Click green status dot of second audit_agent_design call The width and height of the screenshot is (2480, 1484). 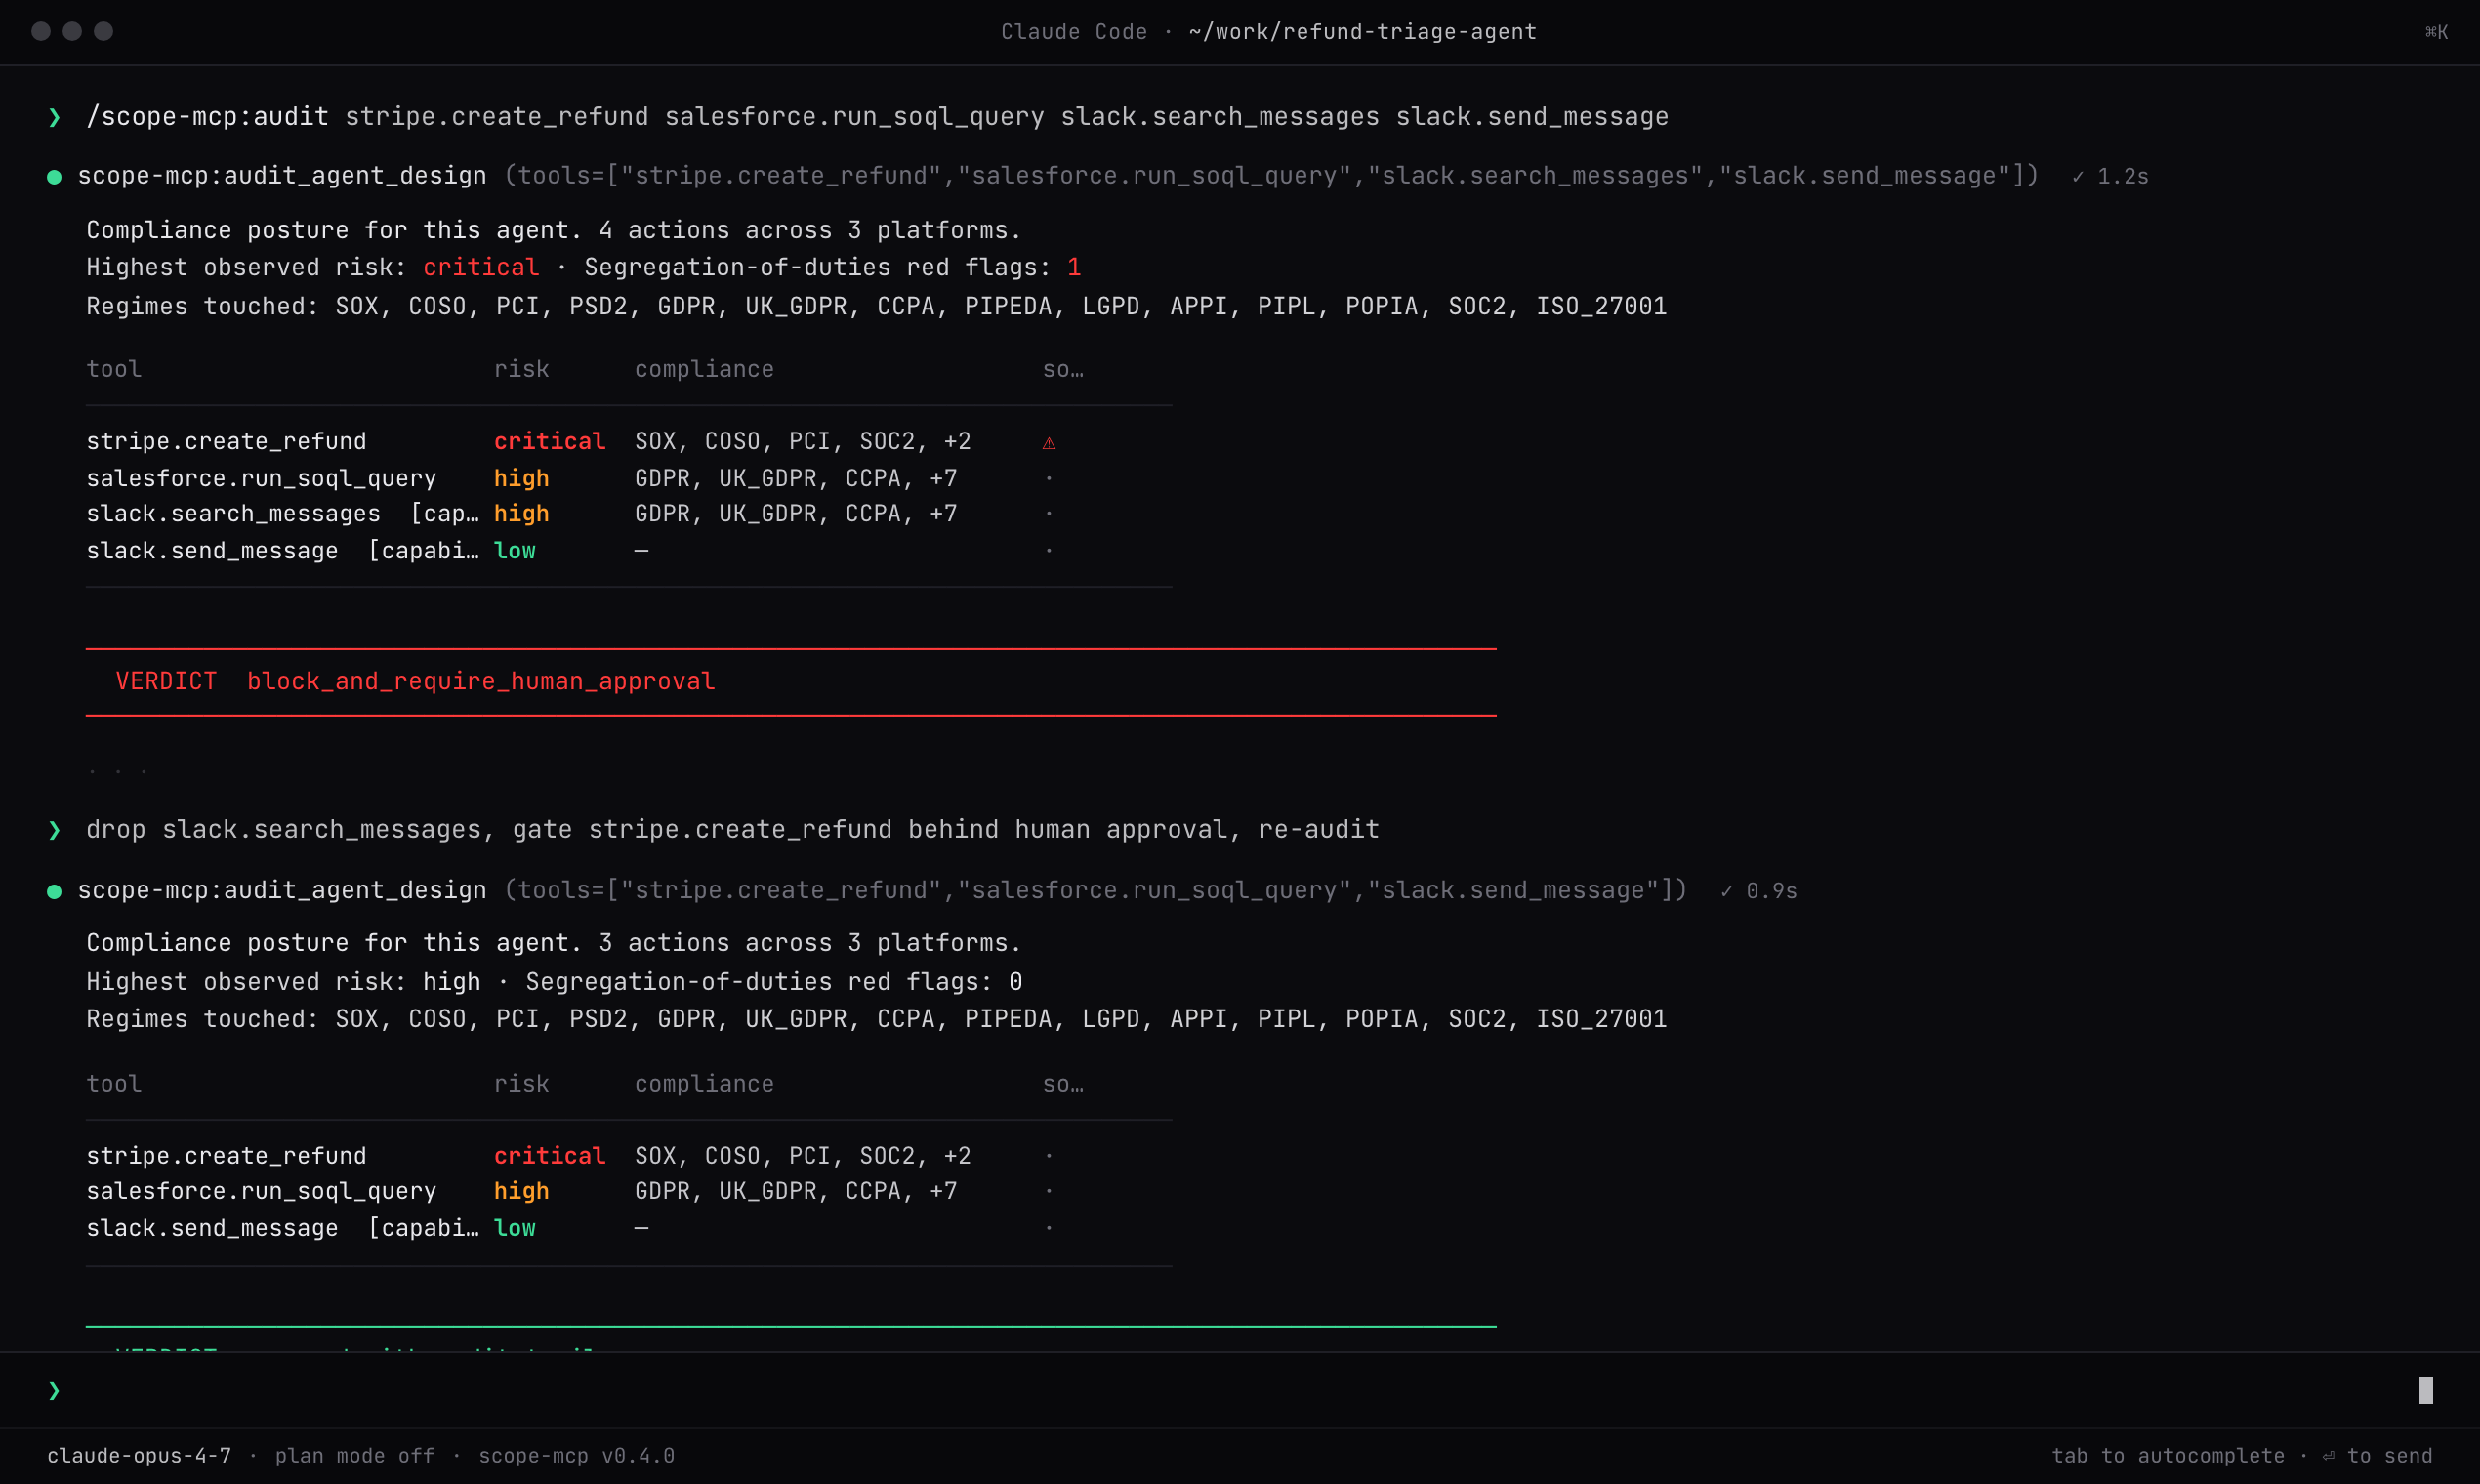(54, 891)
